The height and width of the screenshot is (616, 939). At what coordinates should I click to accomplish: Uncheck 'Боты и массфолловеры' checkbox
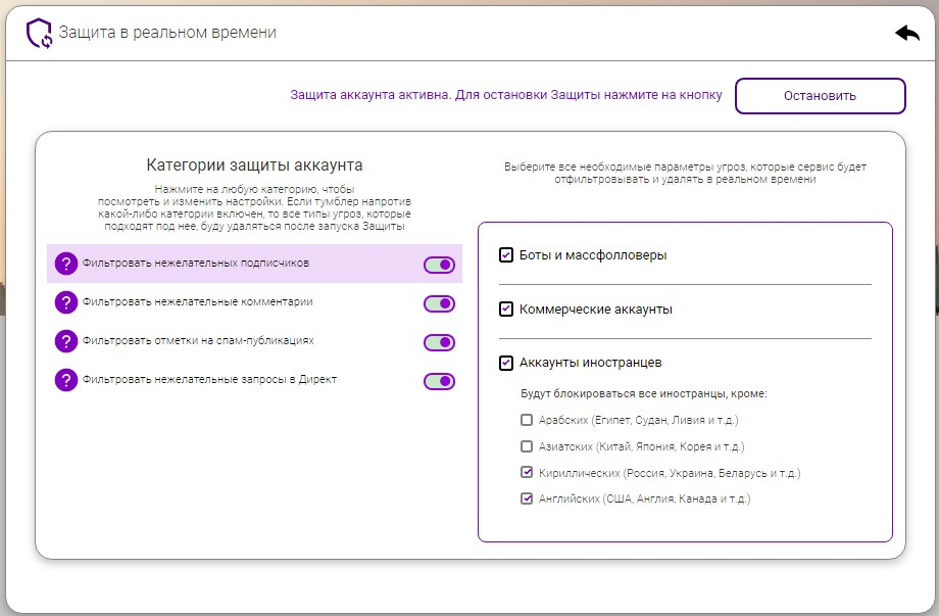pyautogui.click(x=506, y=256)
